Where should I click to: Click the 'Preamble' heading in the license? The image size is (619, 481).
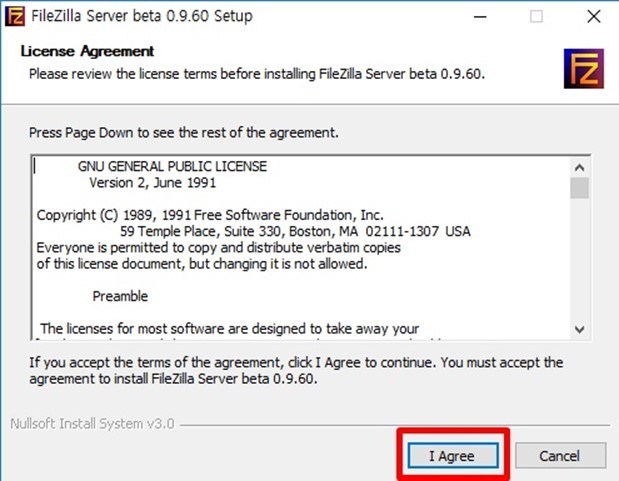(x=120, y=296)
